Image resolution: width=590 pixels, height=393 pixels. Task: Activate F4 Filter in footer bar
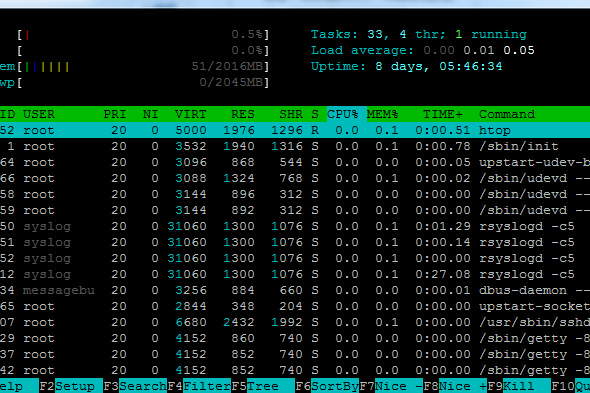pyautogui.click(x=199, y=386)
